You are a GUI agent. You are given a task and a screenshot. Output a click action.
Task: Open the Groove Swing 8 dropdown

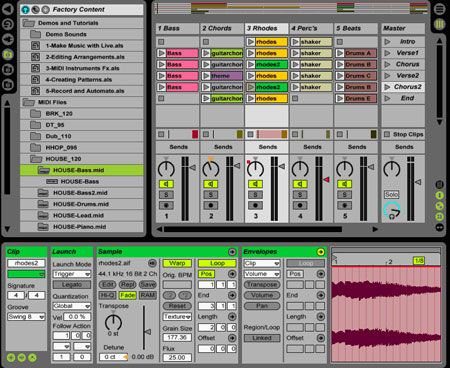[26, 316]
